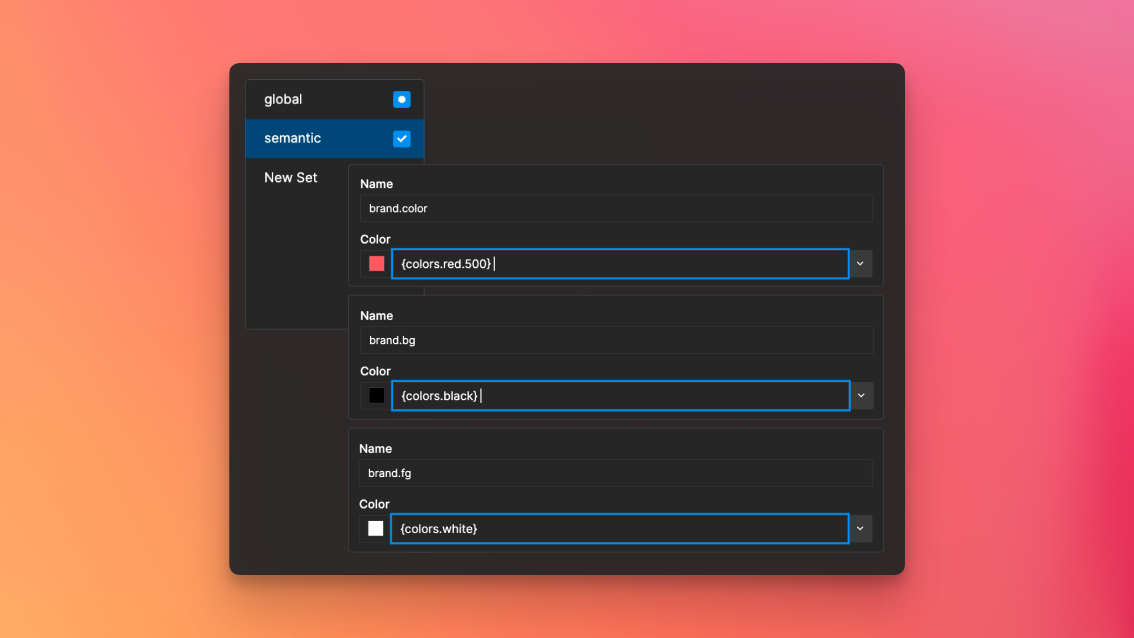1134x638 pixels.
Task: Select the semantic token set
Action: [334, 138]
